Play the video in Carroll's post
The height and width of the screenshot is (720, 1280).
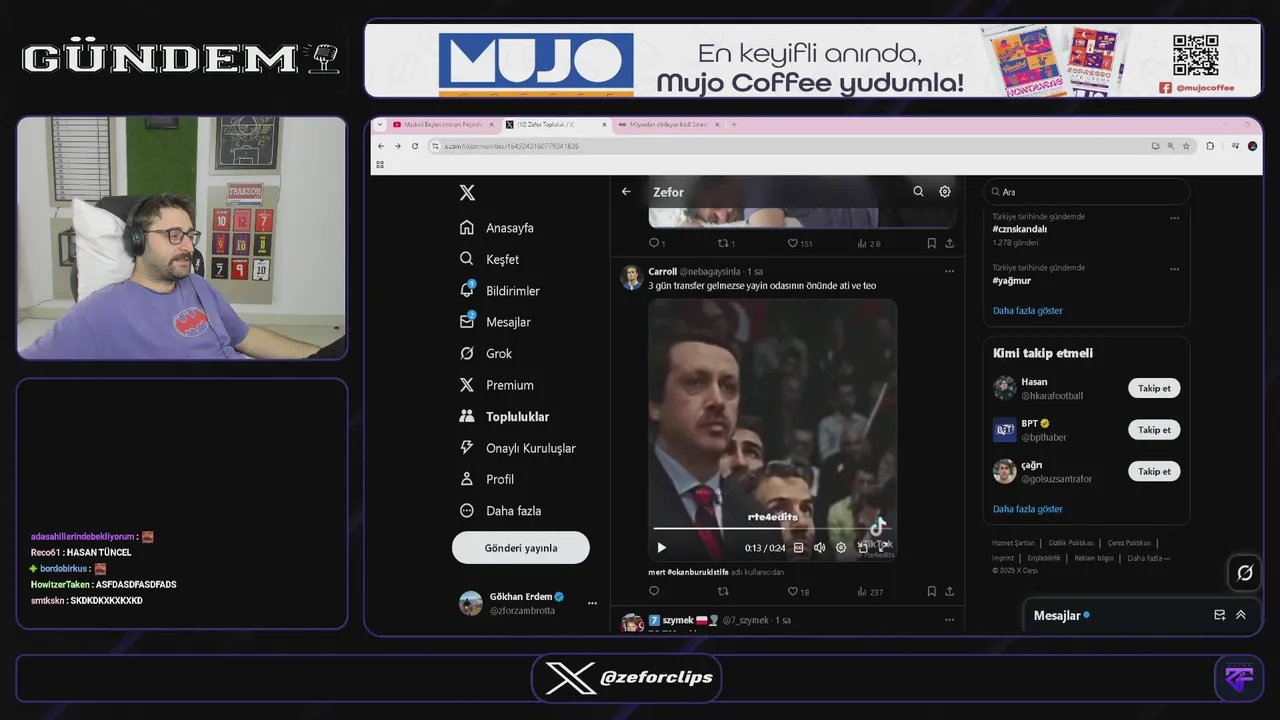pos(661,547)
